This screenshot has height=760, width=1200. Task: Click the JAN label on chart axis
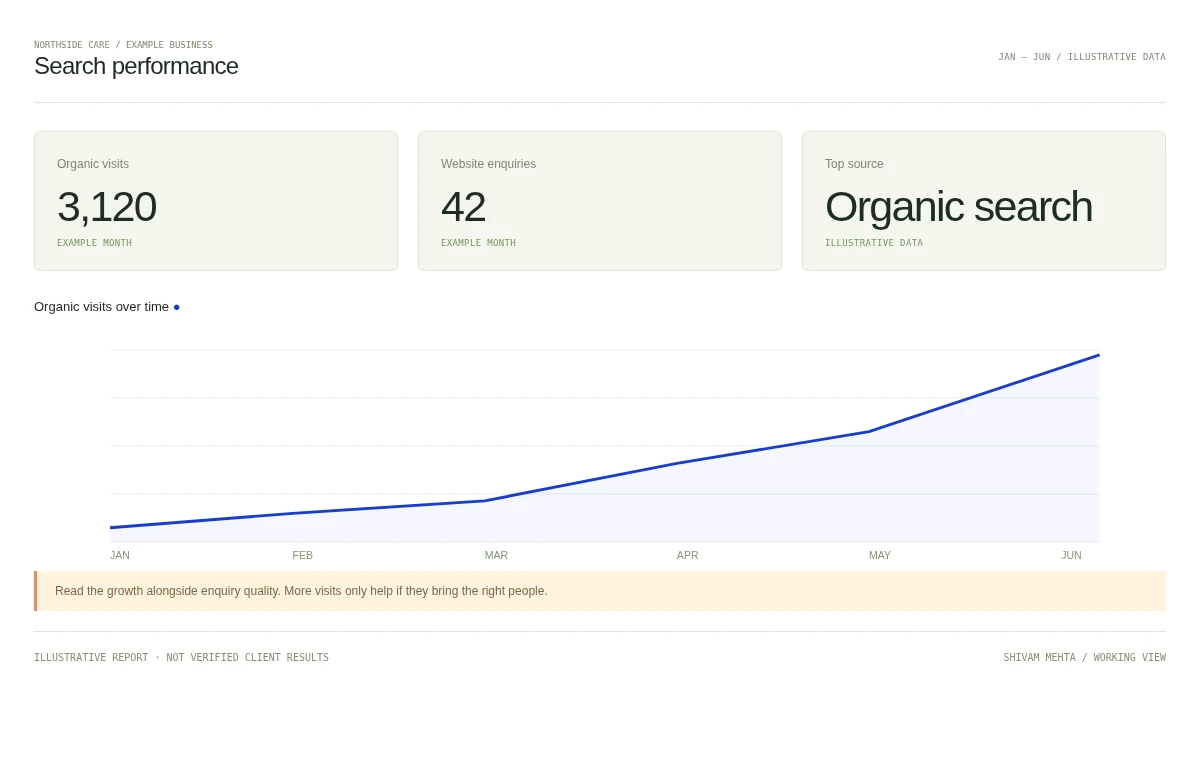(x=120, y=555)
